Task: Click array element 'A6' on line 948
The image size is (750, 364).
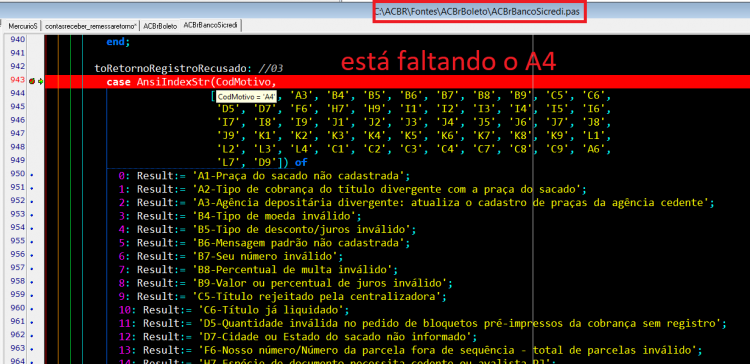Action: 595,149
